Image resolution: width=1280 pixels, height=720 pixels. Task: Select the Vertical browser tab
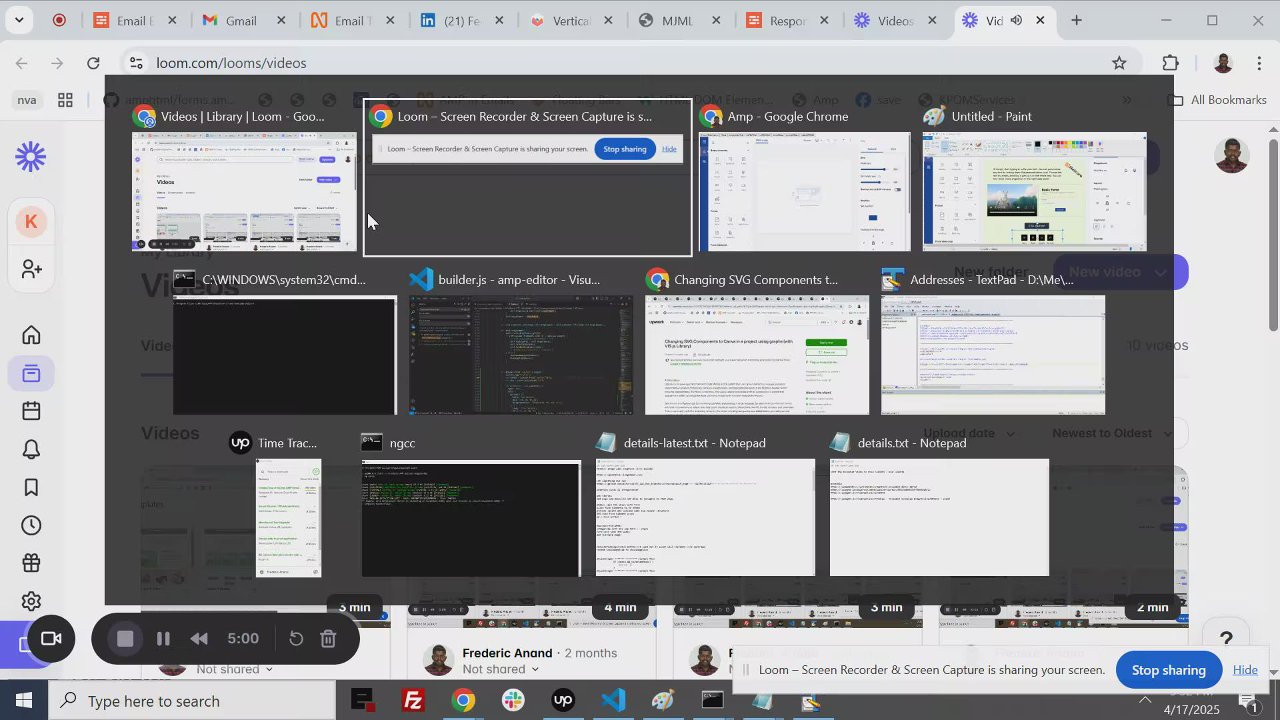click(571, 20)
